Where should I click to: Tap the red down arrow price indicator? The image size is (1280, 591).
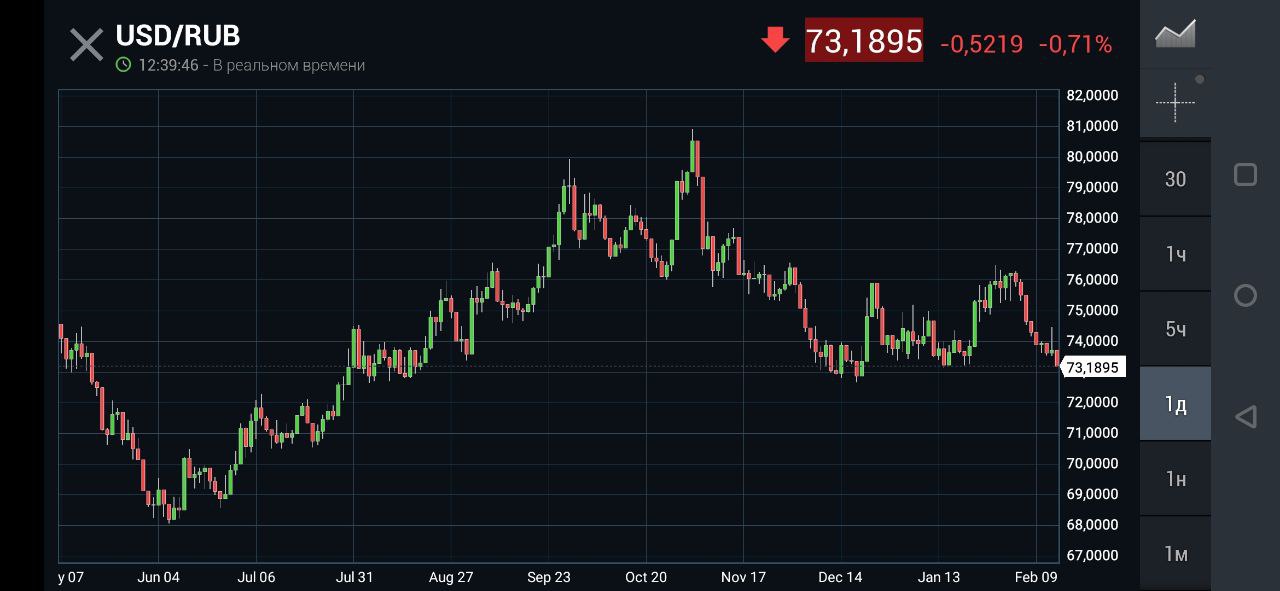click(775, 40)
